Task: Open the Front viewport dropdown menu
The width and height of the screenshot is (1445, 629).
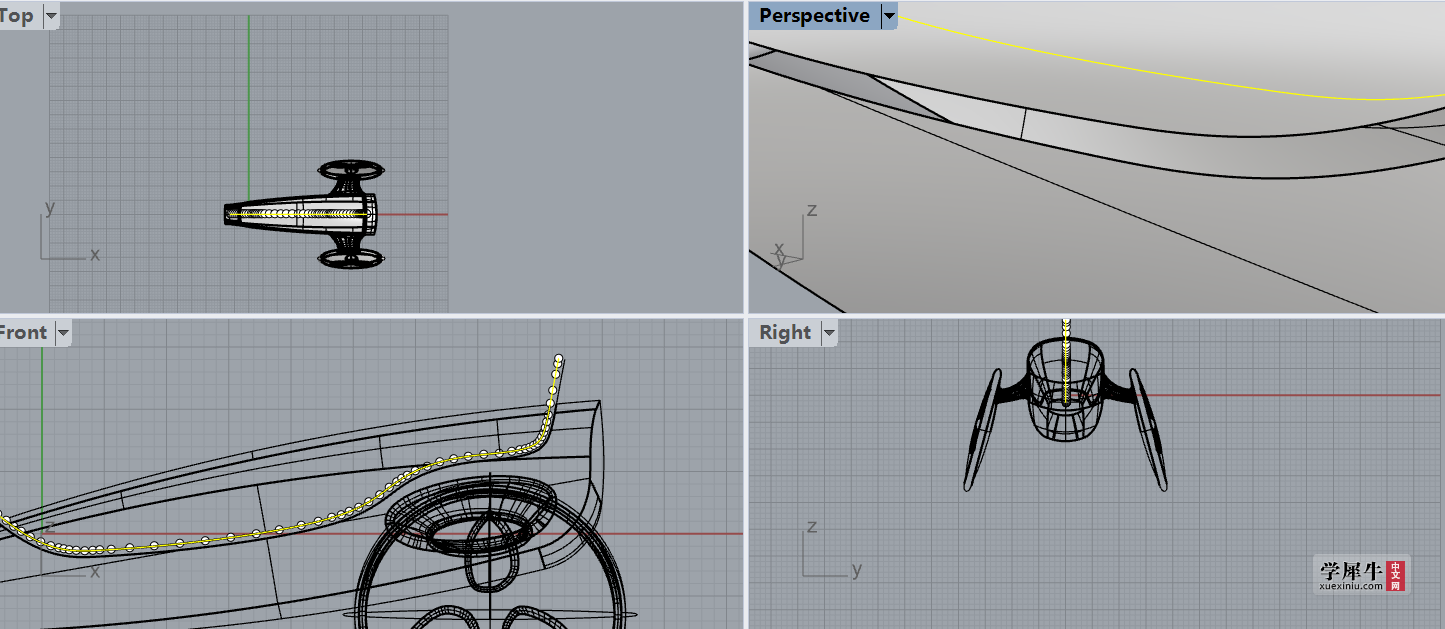Action: point(62,332)
